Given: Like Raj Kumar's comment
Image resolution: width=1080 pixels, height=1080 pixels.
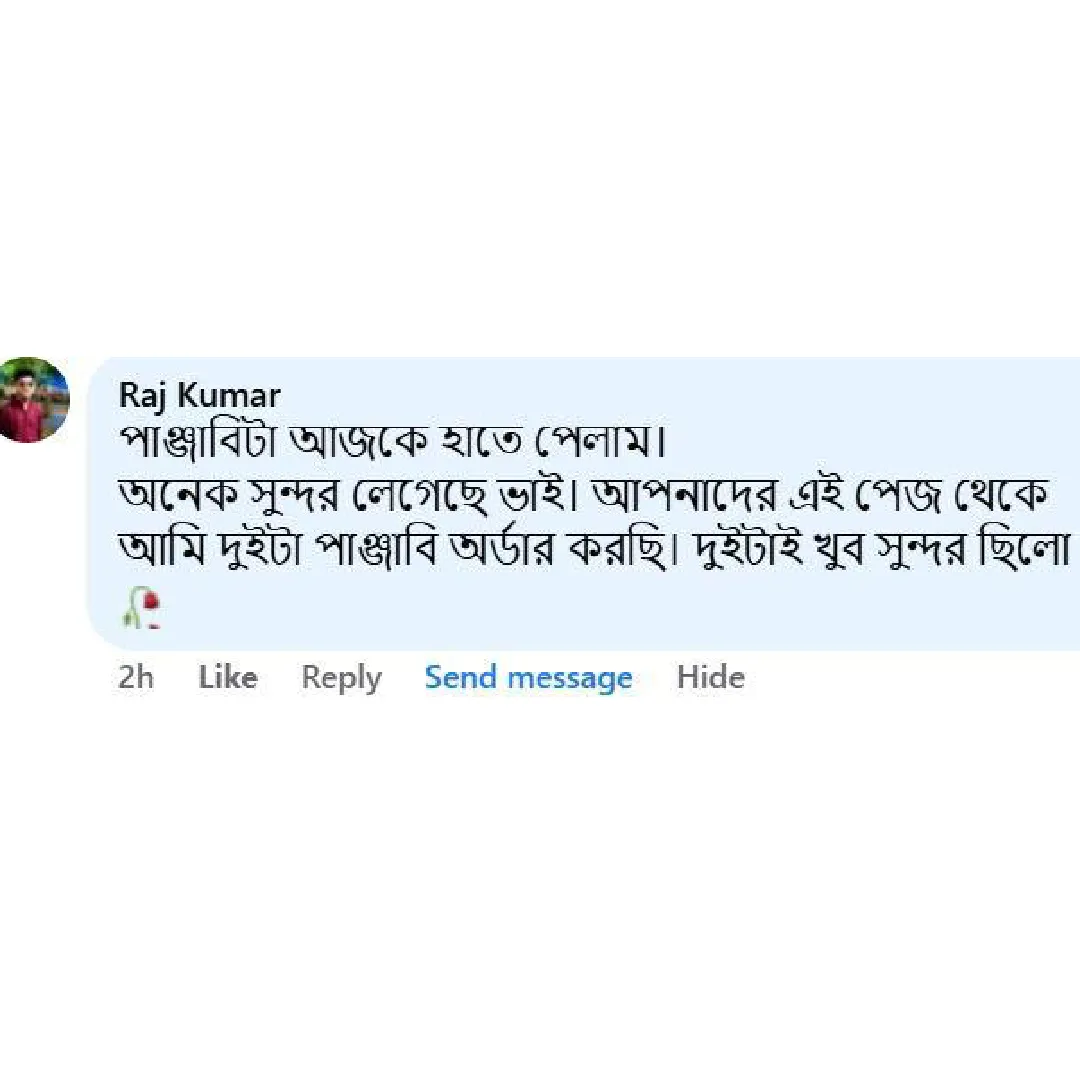Looking at the screenshot, I should [228, 678].
